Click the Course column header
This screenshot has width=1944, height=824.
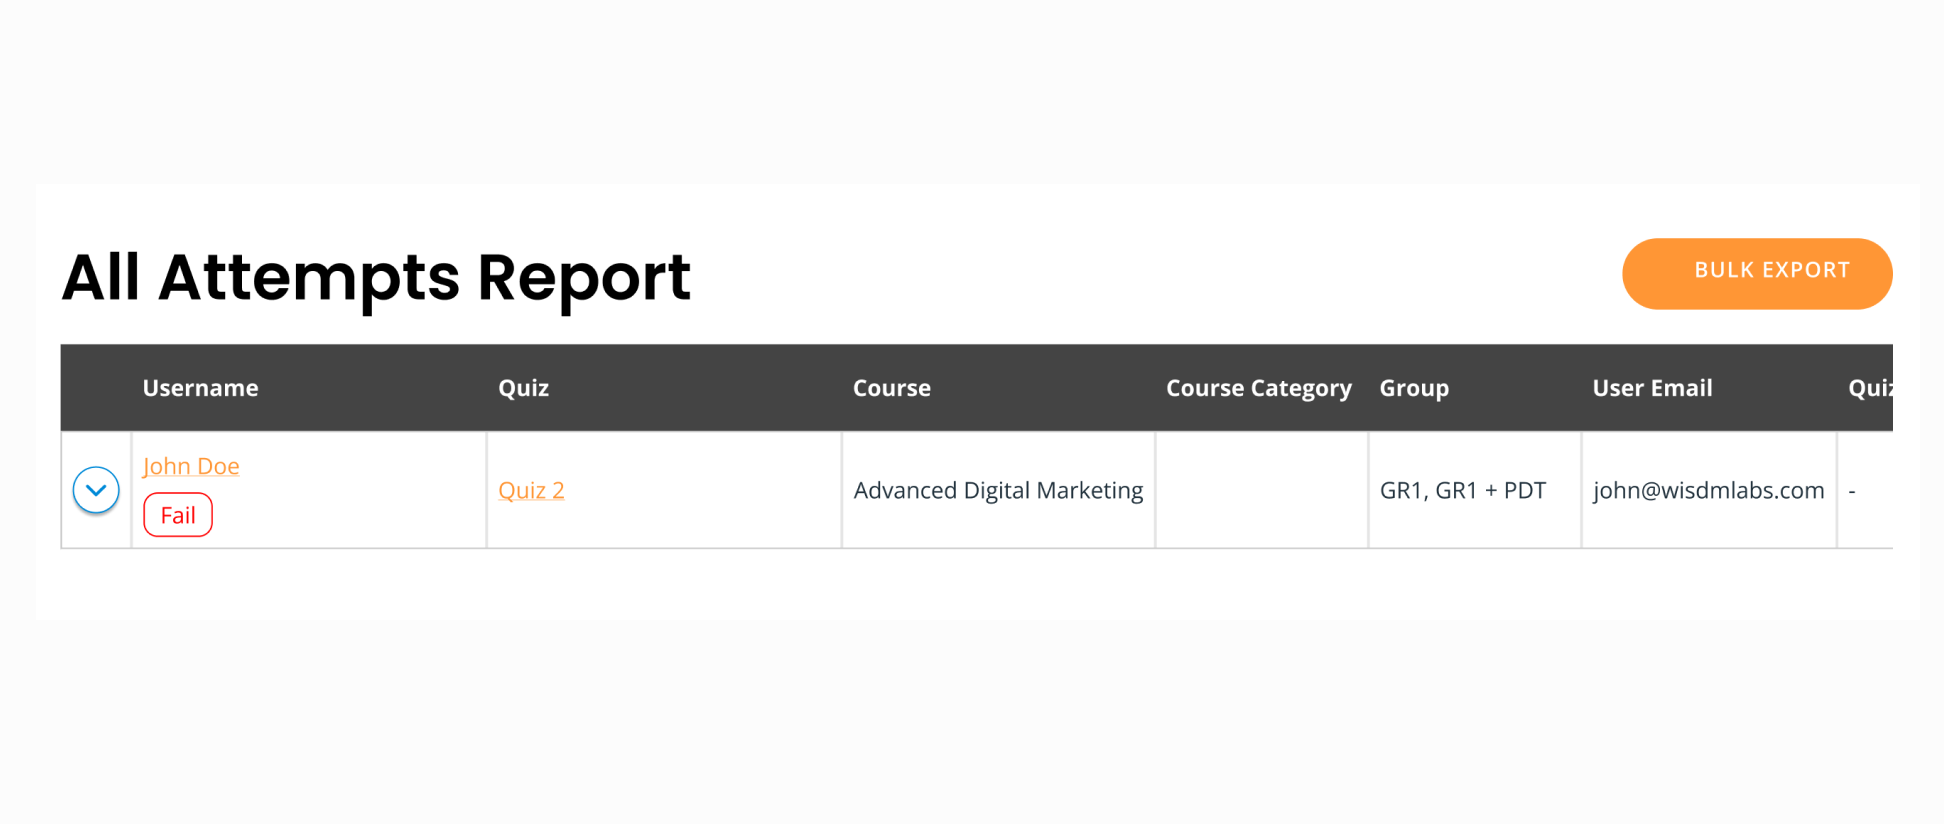coord(891,388)
